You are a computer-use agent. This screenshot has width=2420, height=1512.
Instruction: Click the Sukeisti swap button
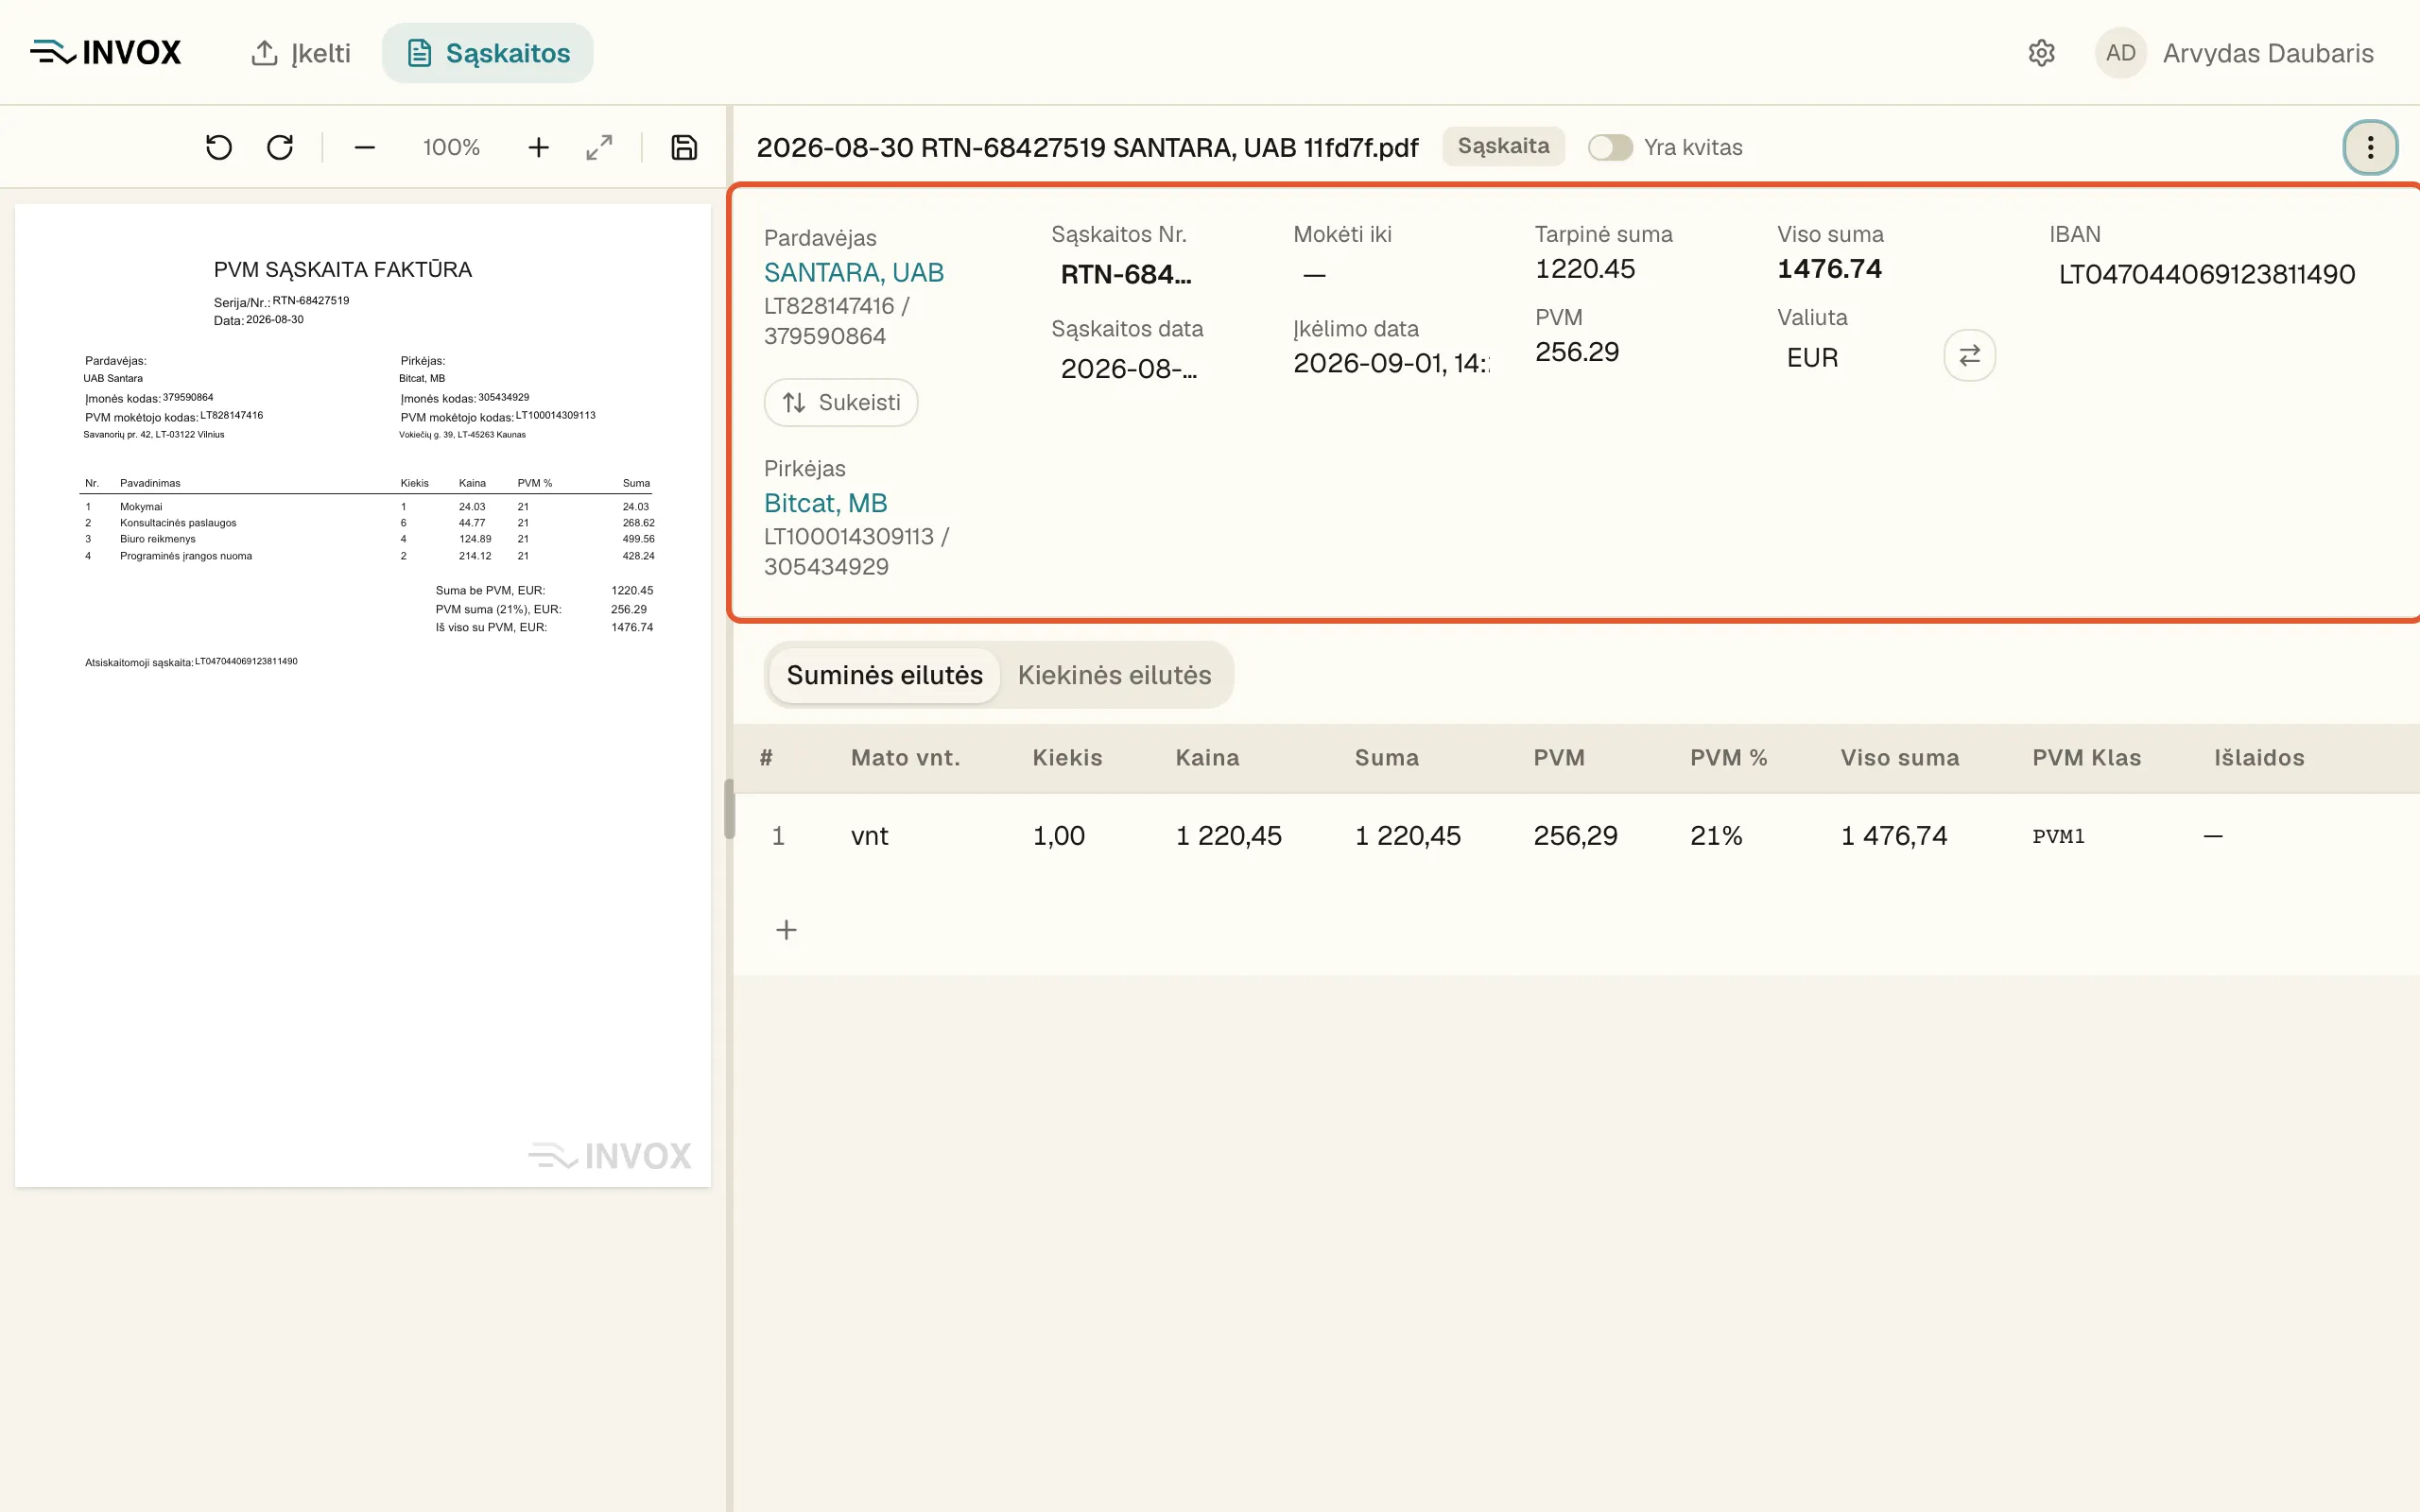pyautogui.click(x=841, y=402)
